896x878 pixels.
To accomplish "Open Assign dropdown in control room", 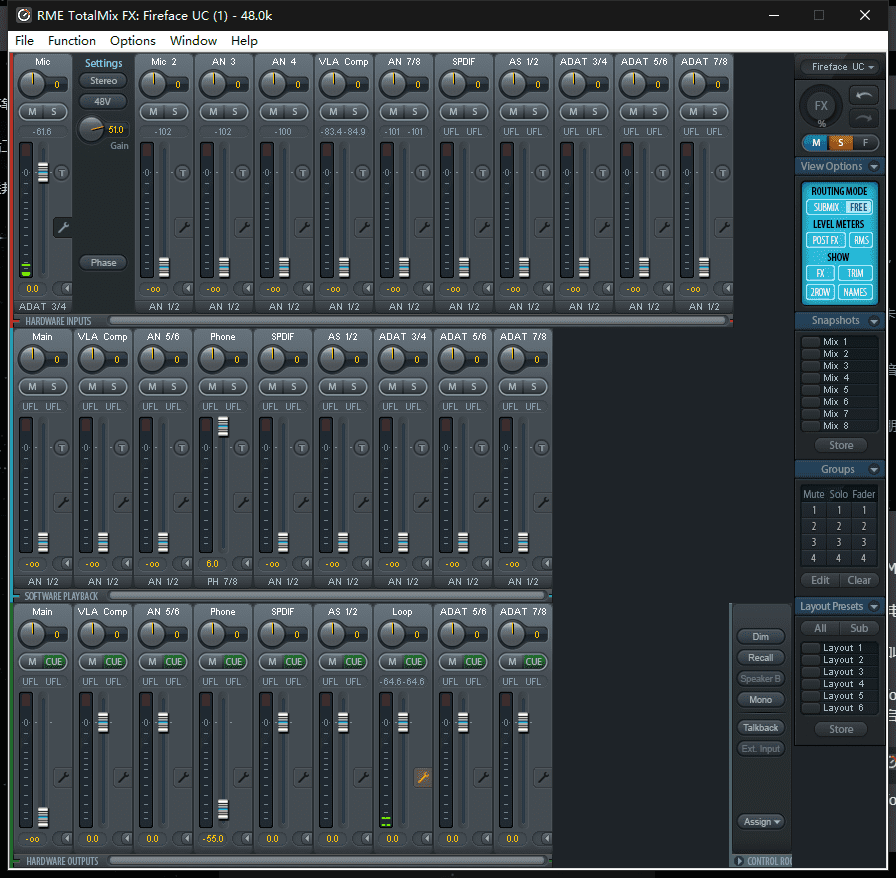I will pyautogui.click(x=761, y=822).
